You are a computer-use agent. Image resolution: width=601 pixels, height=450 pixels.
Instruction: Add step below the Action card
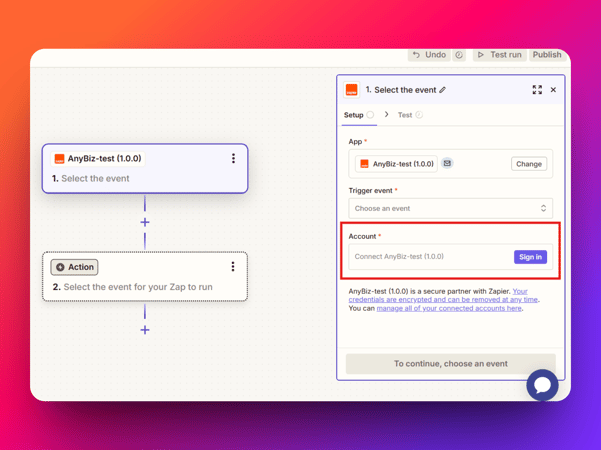pos(145,330)
